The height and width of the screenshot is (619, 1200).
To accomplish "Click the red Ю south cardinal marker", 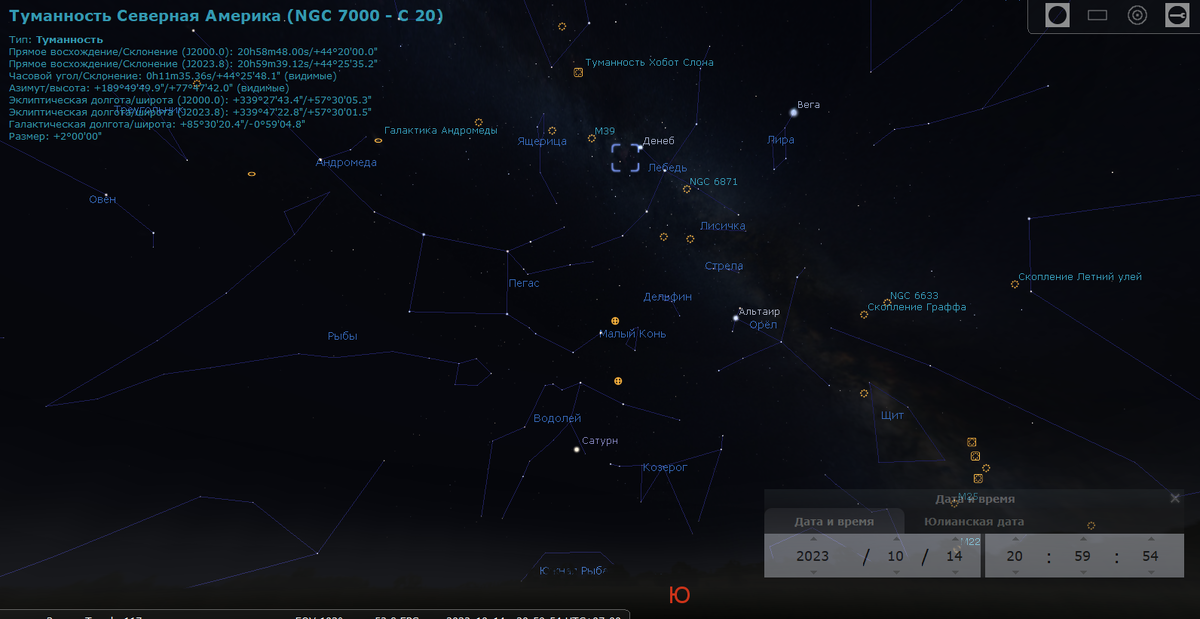I will coord(679,595).
